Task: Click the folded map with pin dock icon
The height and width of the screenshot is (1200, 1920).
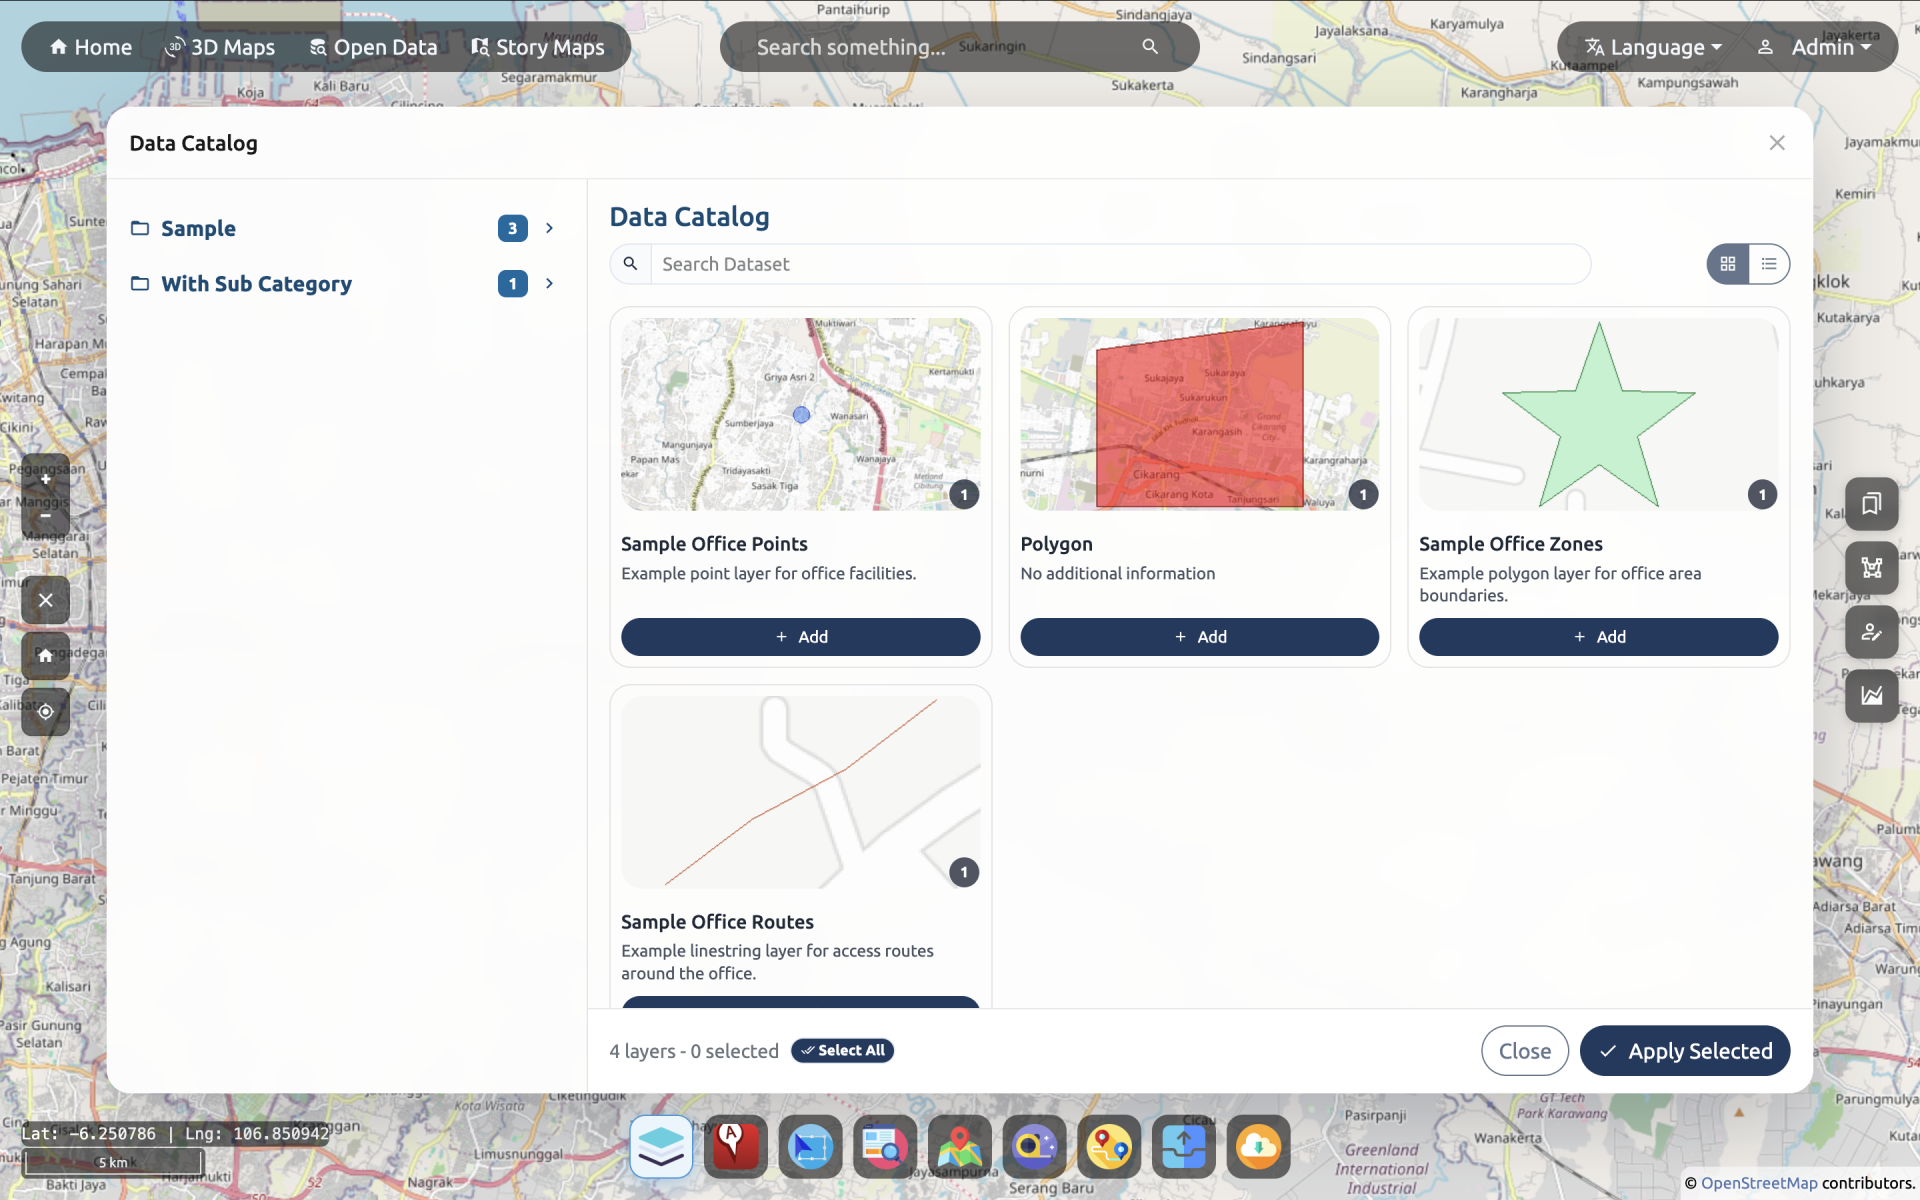Action: click(x=959, y=1146)
